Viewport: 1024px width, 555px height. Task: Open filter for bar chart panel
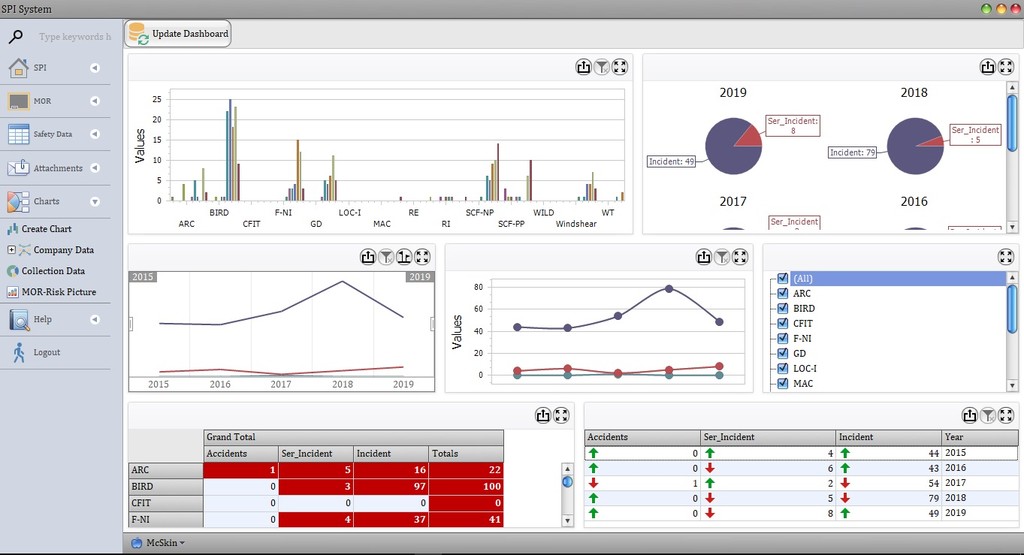click(x=601, y=67)
